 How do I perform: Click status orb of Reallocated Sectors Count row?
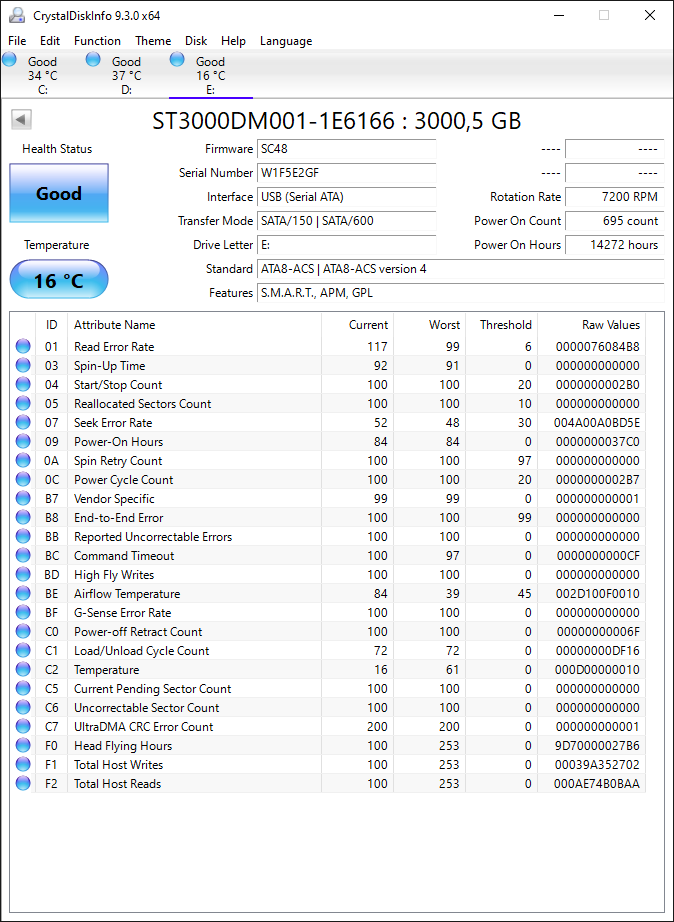(x=23, y=403)
